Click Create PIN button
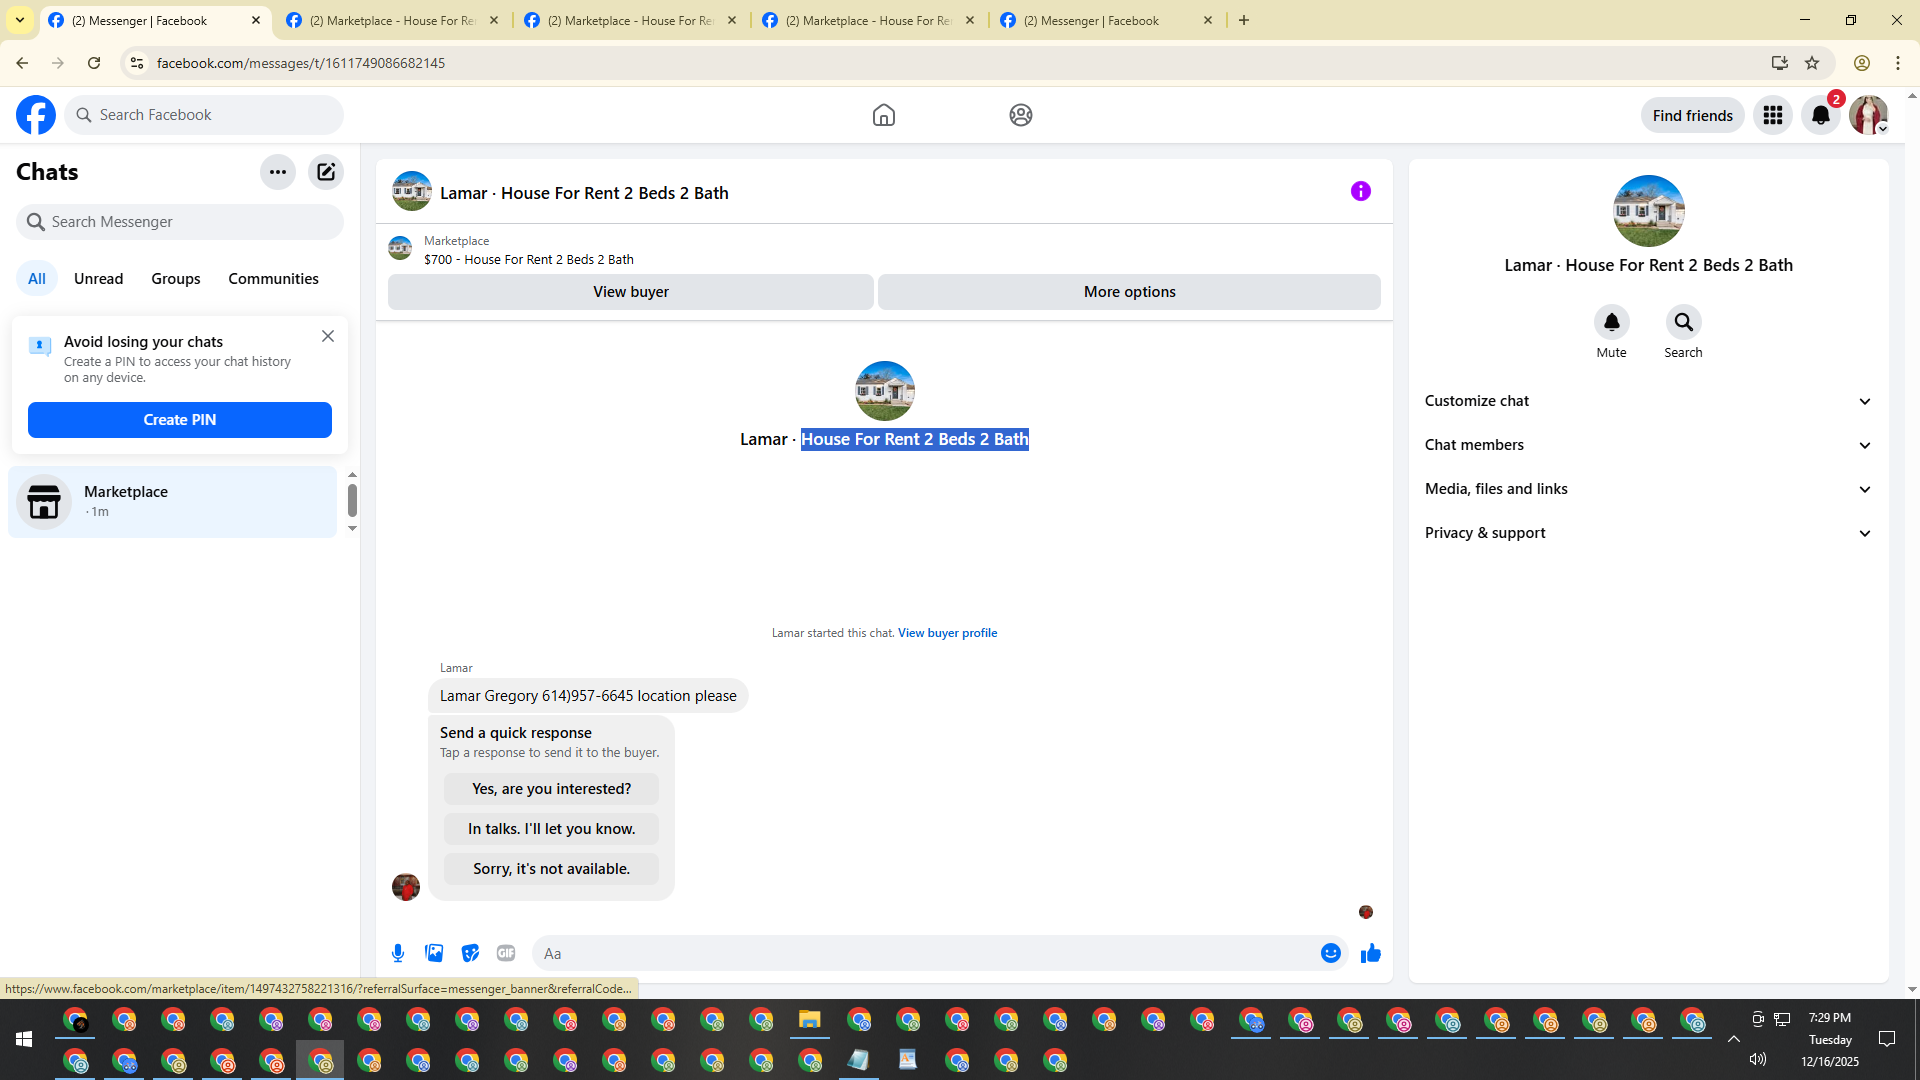The width and height of the screenshot is (1920, 1080). click(x=180, y=420)
